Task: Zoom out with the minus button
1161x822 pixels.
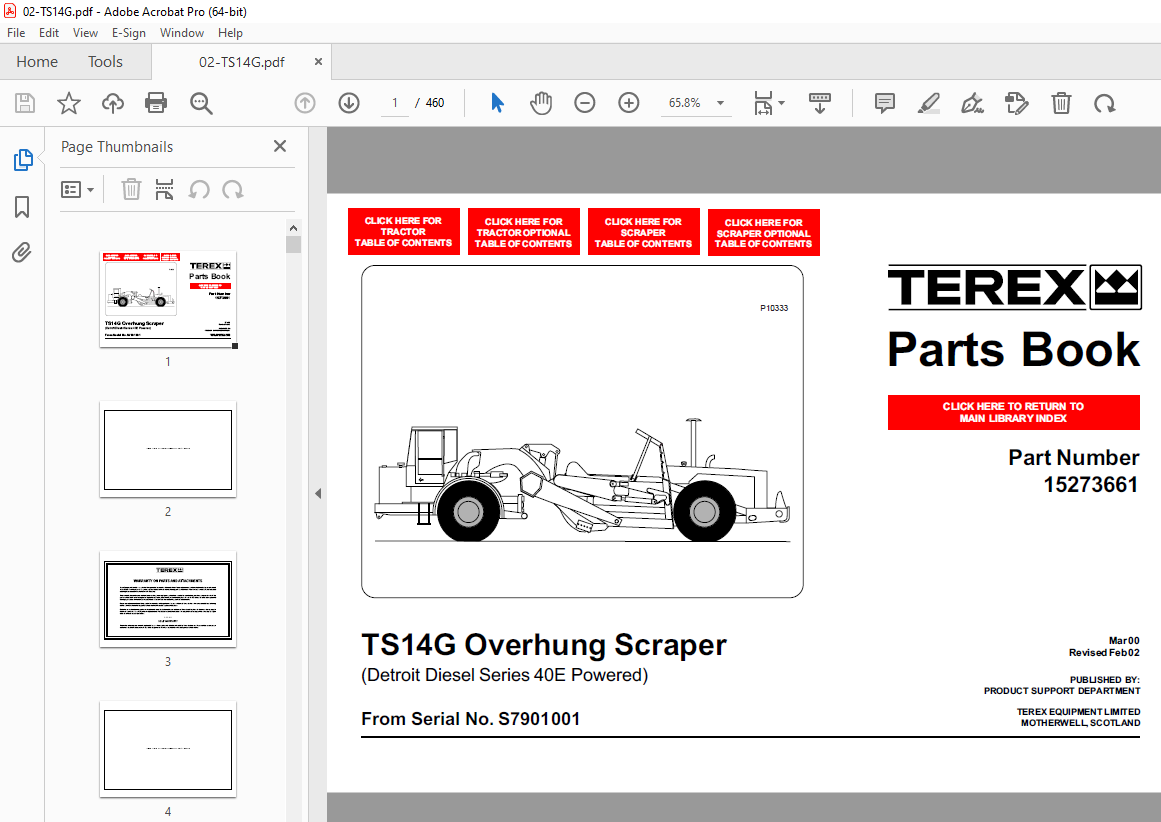Action: (x=585, y=103)
